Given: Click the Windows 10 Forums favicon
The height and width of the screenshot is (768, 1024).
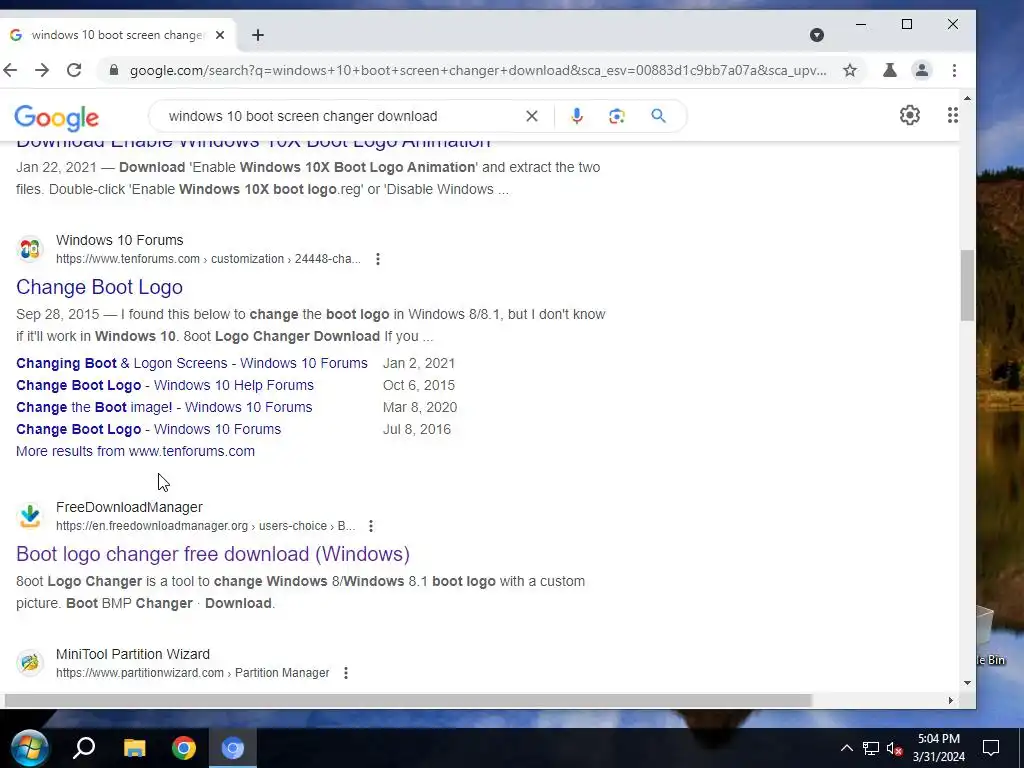Looking at the screenshot, I should click(x=29, y=249).
